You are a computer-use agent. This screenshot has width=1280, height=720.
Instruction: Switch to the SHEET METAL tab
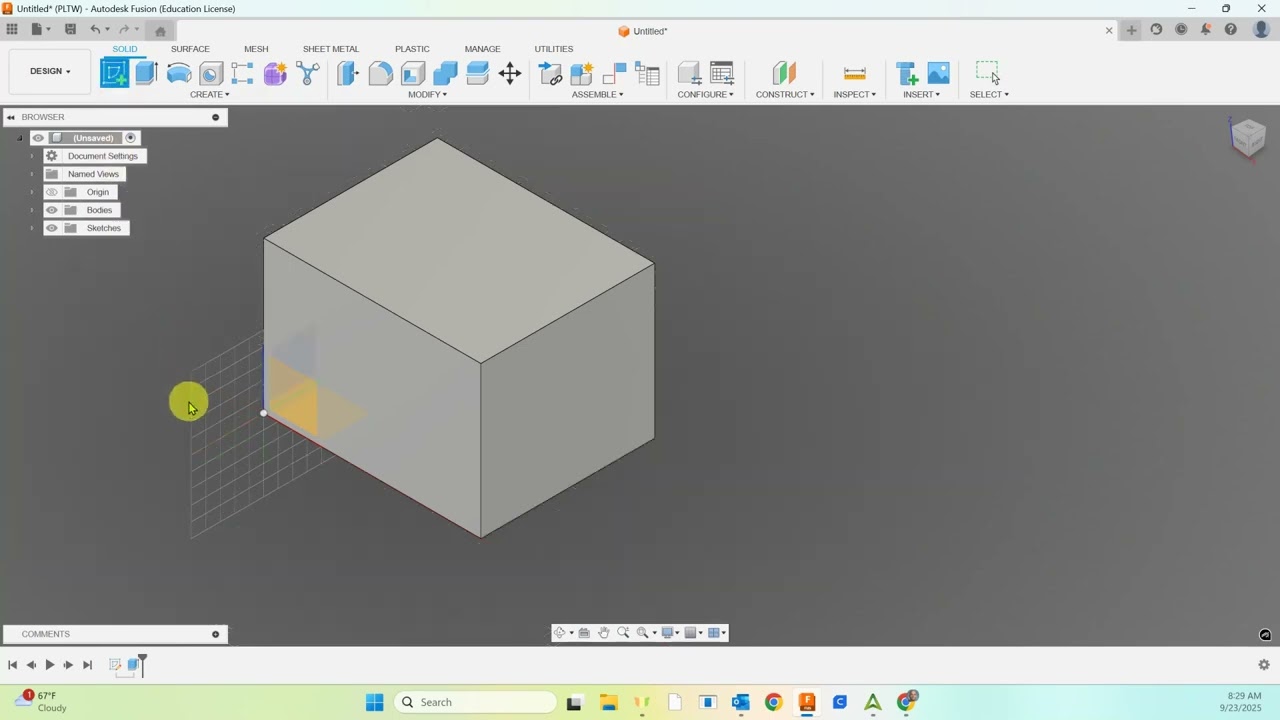[x=331, y=49]
